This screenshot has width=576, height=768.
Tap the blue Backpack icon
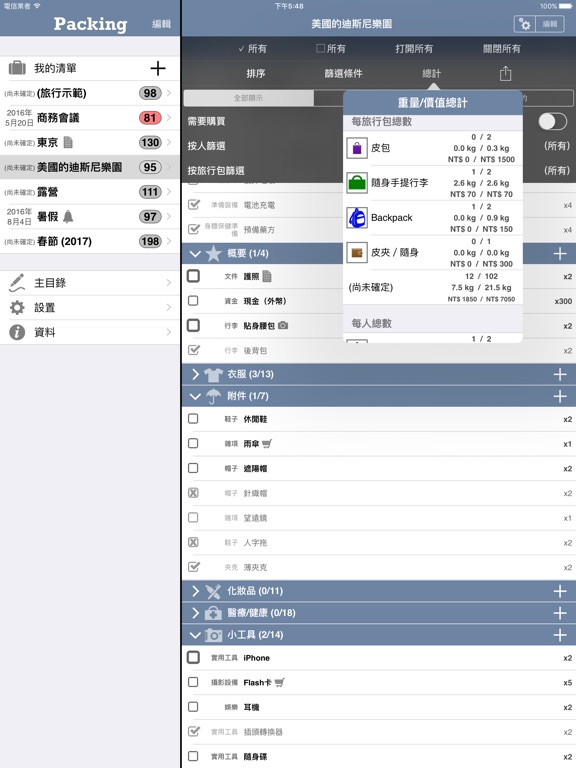(x=357, y=217)
